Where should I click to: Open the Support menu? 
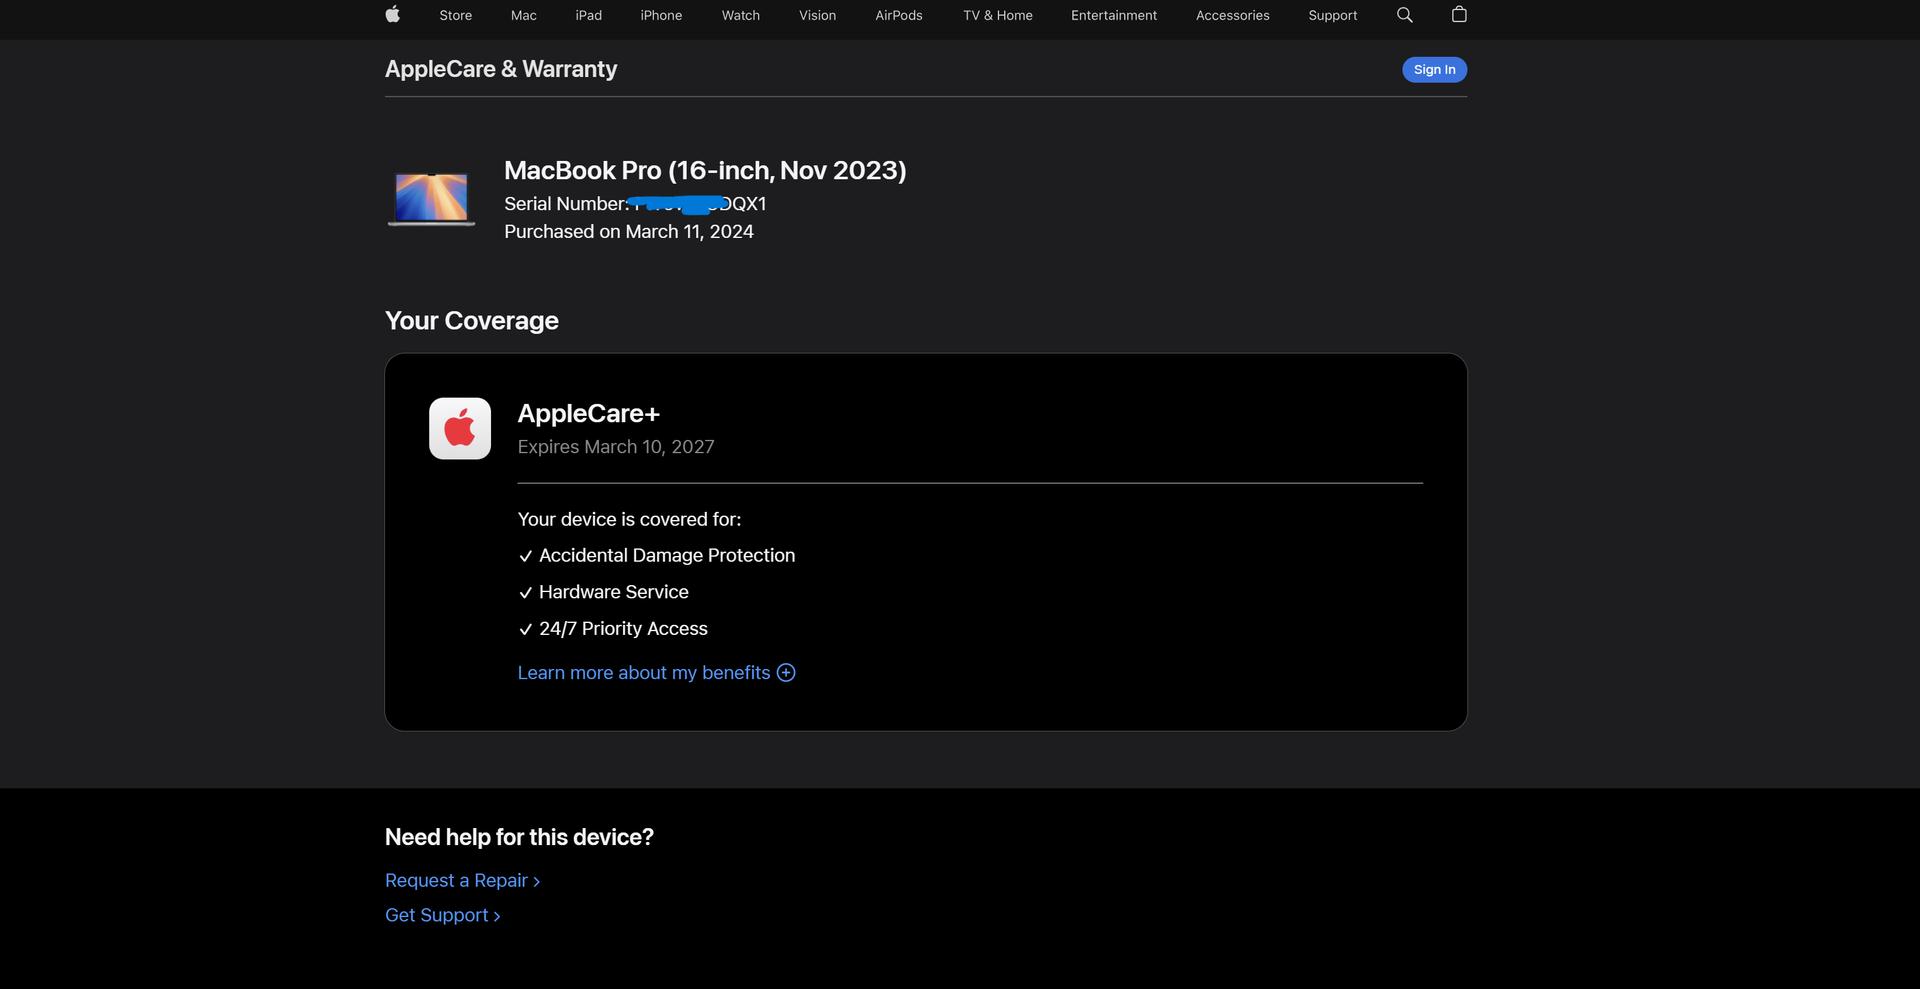pos(1333,15)
